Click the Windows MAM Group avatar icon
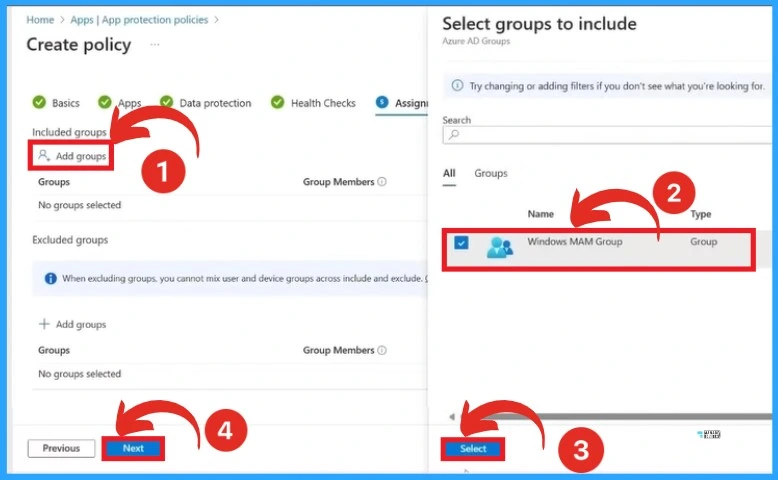The width and height of the screenshot is (778, 480). [499, 247]
